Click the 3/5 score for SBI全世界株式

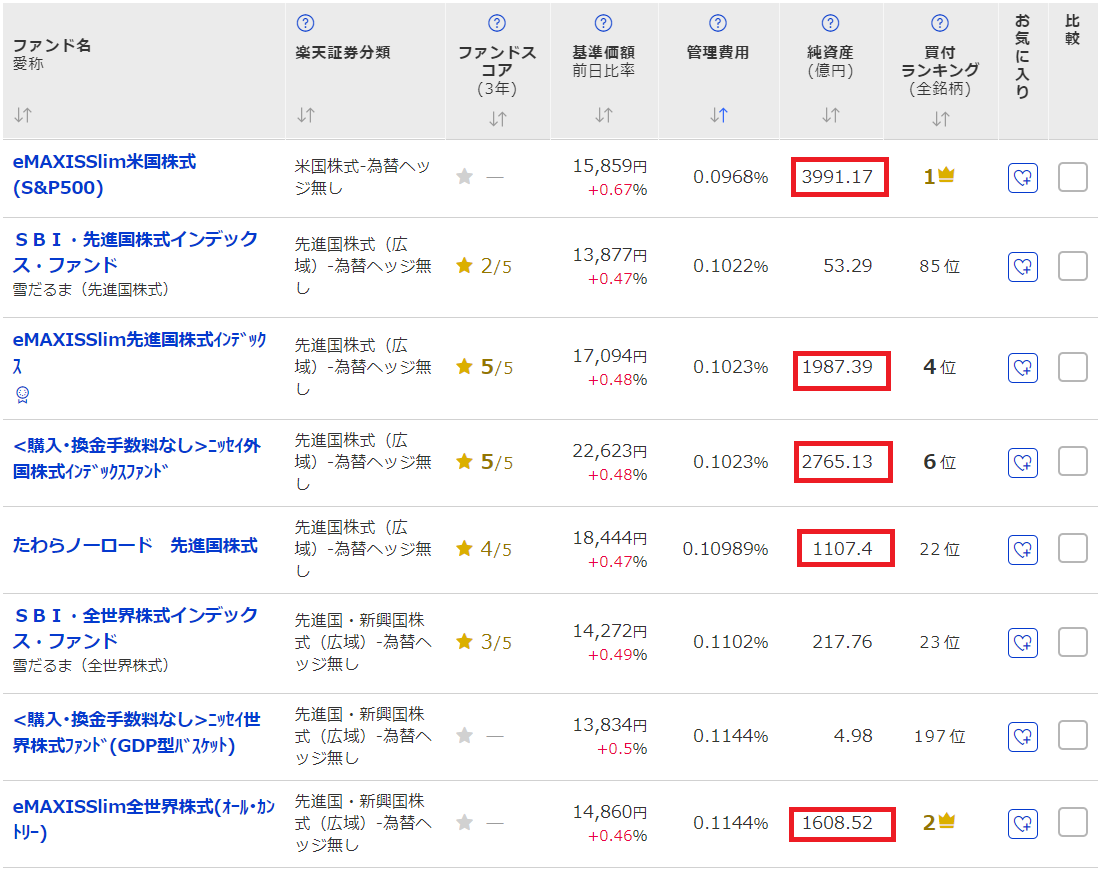point(496,641)
